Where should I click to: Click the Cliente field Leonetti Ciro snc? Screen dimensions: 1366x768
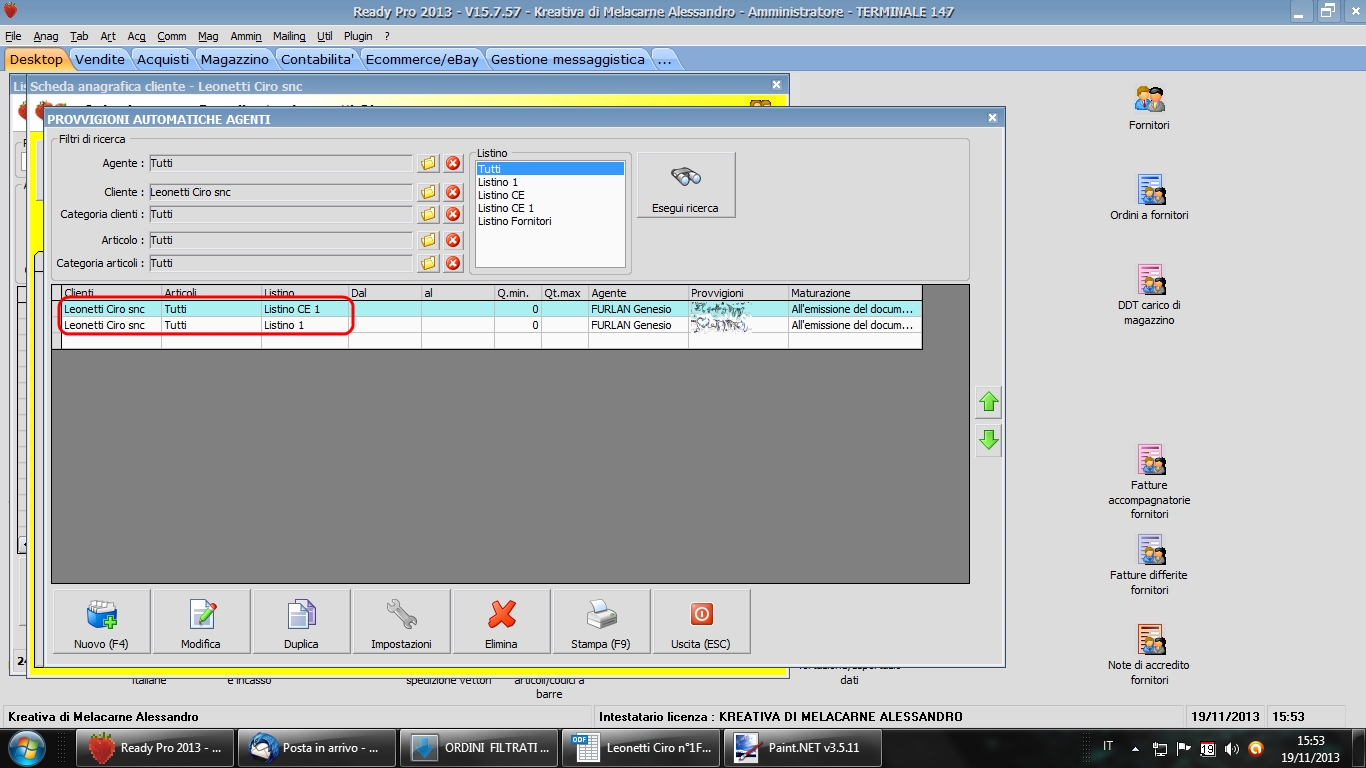click(280, 192)
